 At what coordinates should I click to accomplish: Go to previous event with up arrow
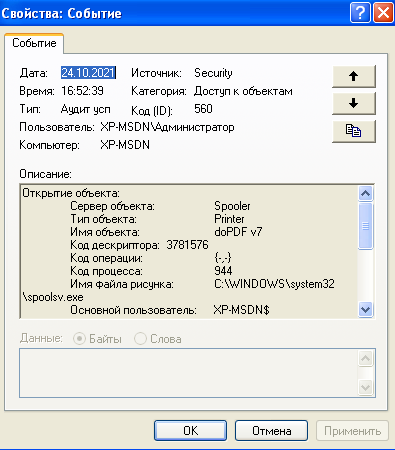click(x=354, y=76)
